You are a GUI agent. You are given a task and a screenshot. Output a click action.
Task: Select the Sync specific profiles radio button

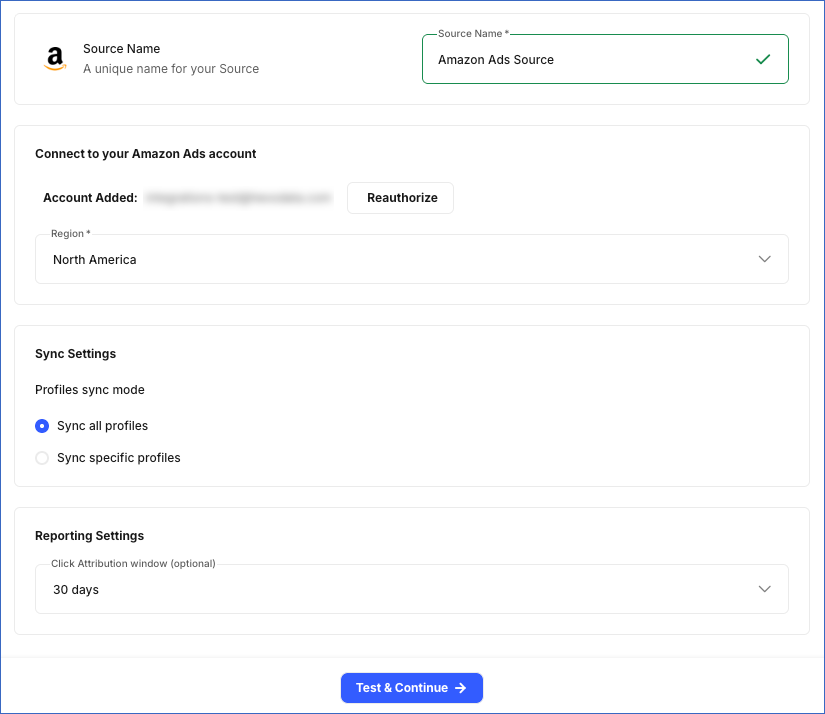tap(42, 458)
